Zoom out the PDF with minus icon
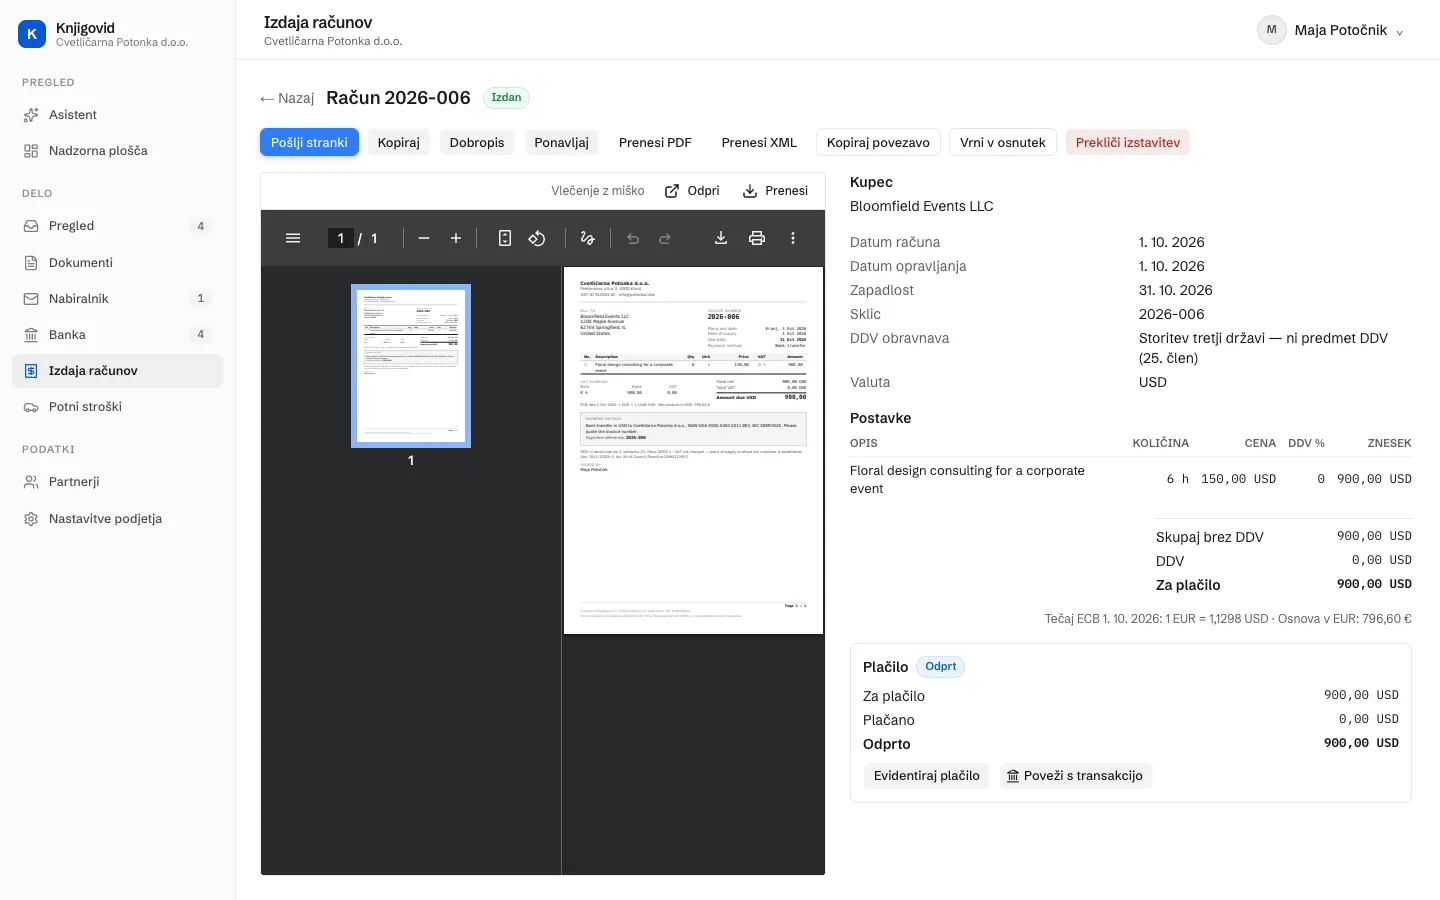Viewport: 1440px width, 900px height. [x=424, y=238]
